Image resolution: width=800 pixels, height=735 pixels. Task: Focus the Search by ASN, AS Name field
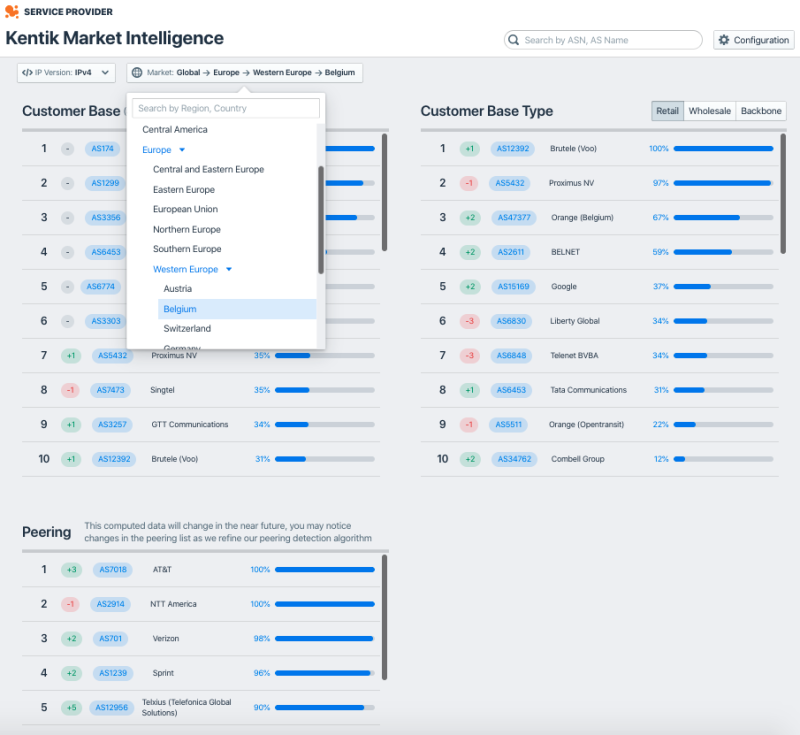[x=603, y=40]
